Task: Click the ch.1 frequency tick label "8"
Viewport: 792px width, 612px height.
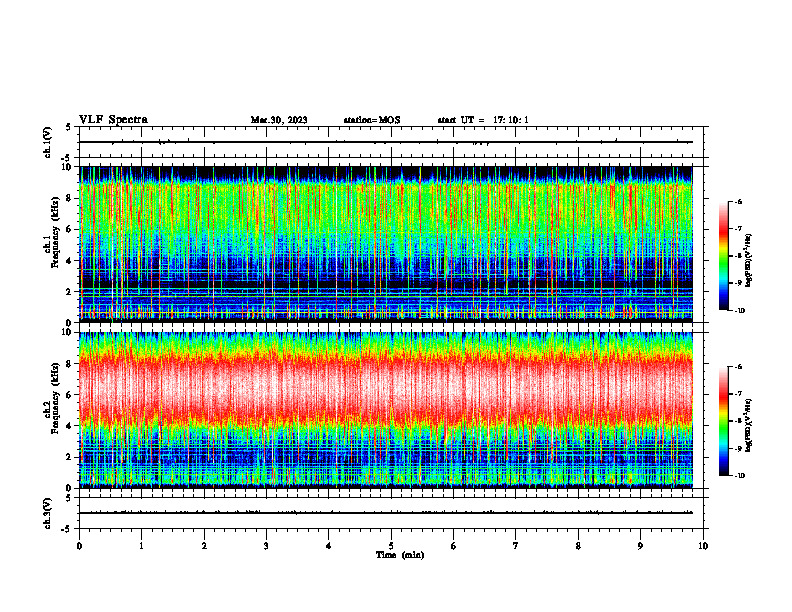Action: point(70,198)
